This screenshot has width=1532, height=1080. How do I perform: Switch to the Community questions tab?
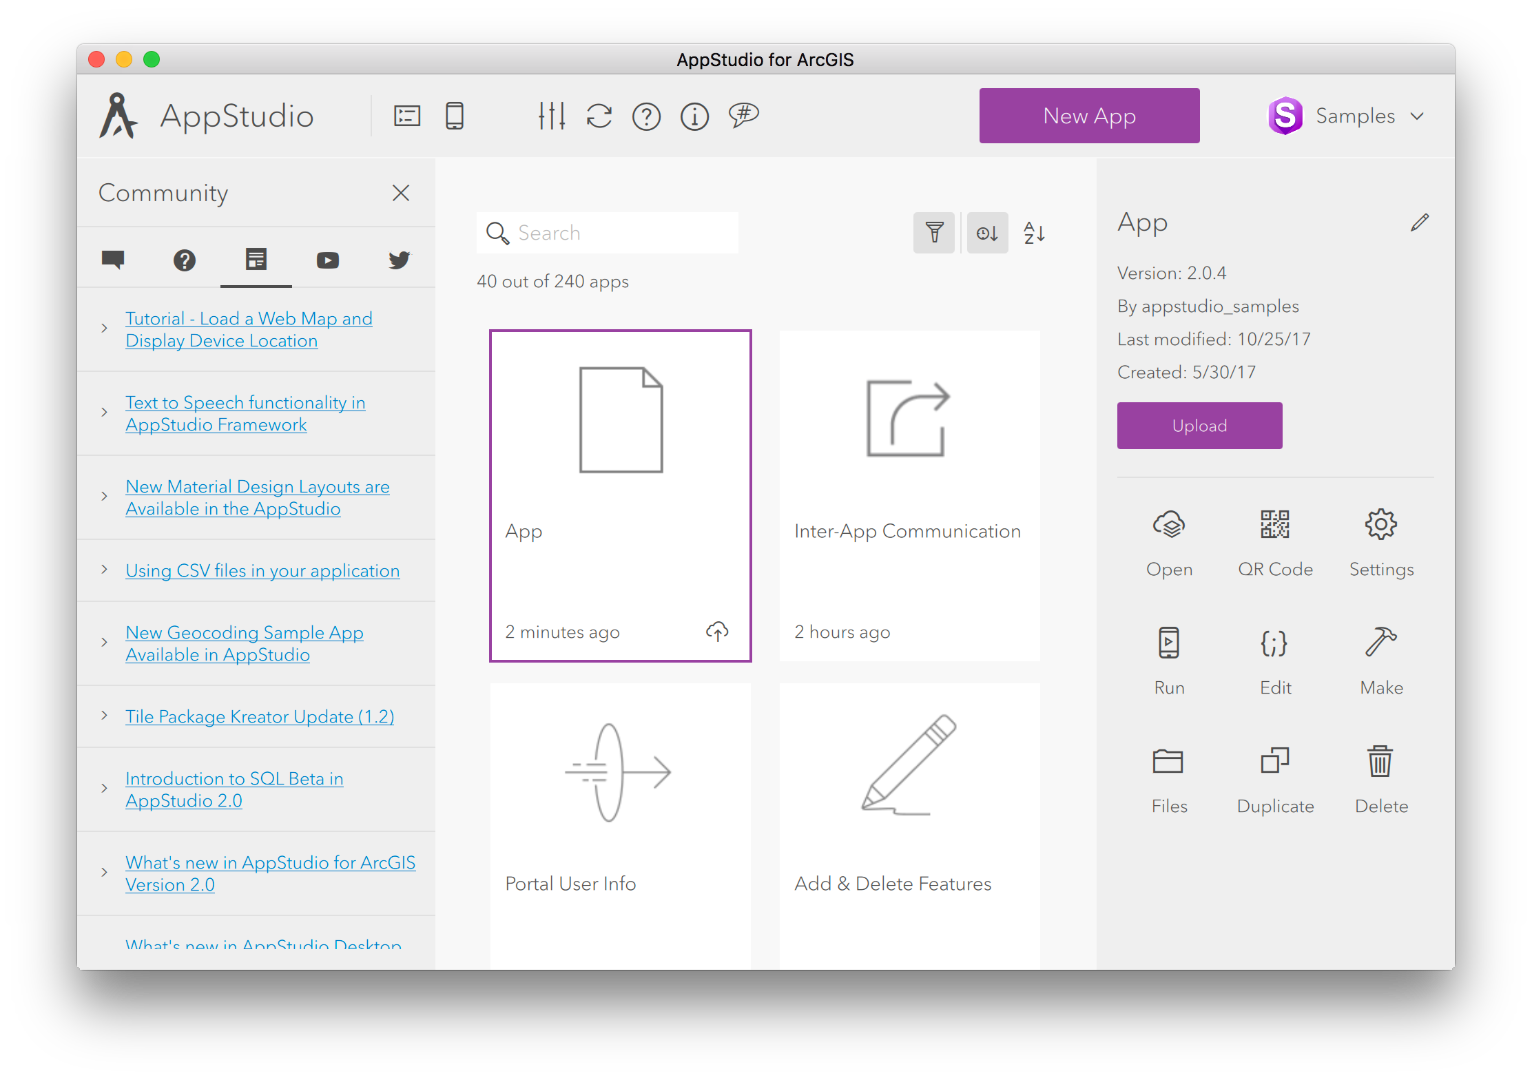point(184,260)
